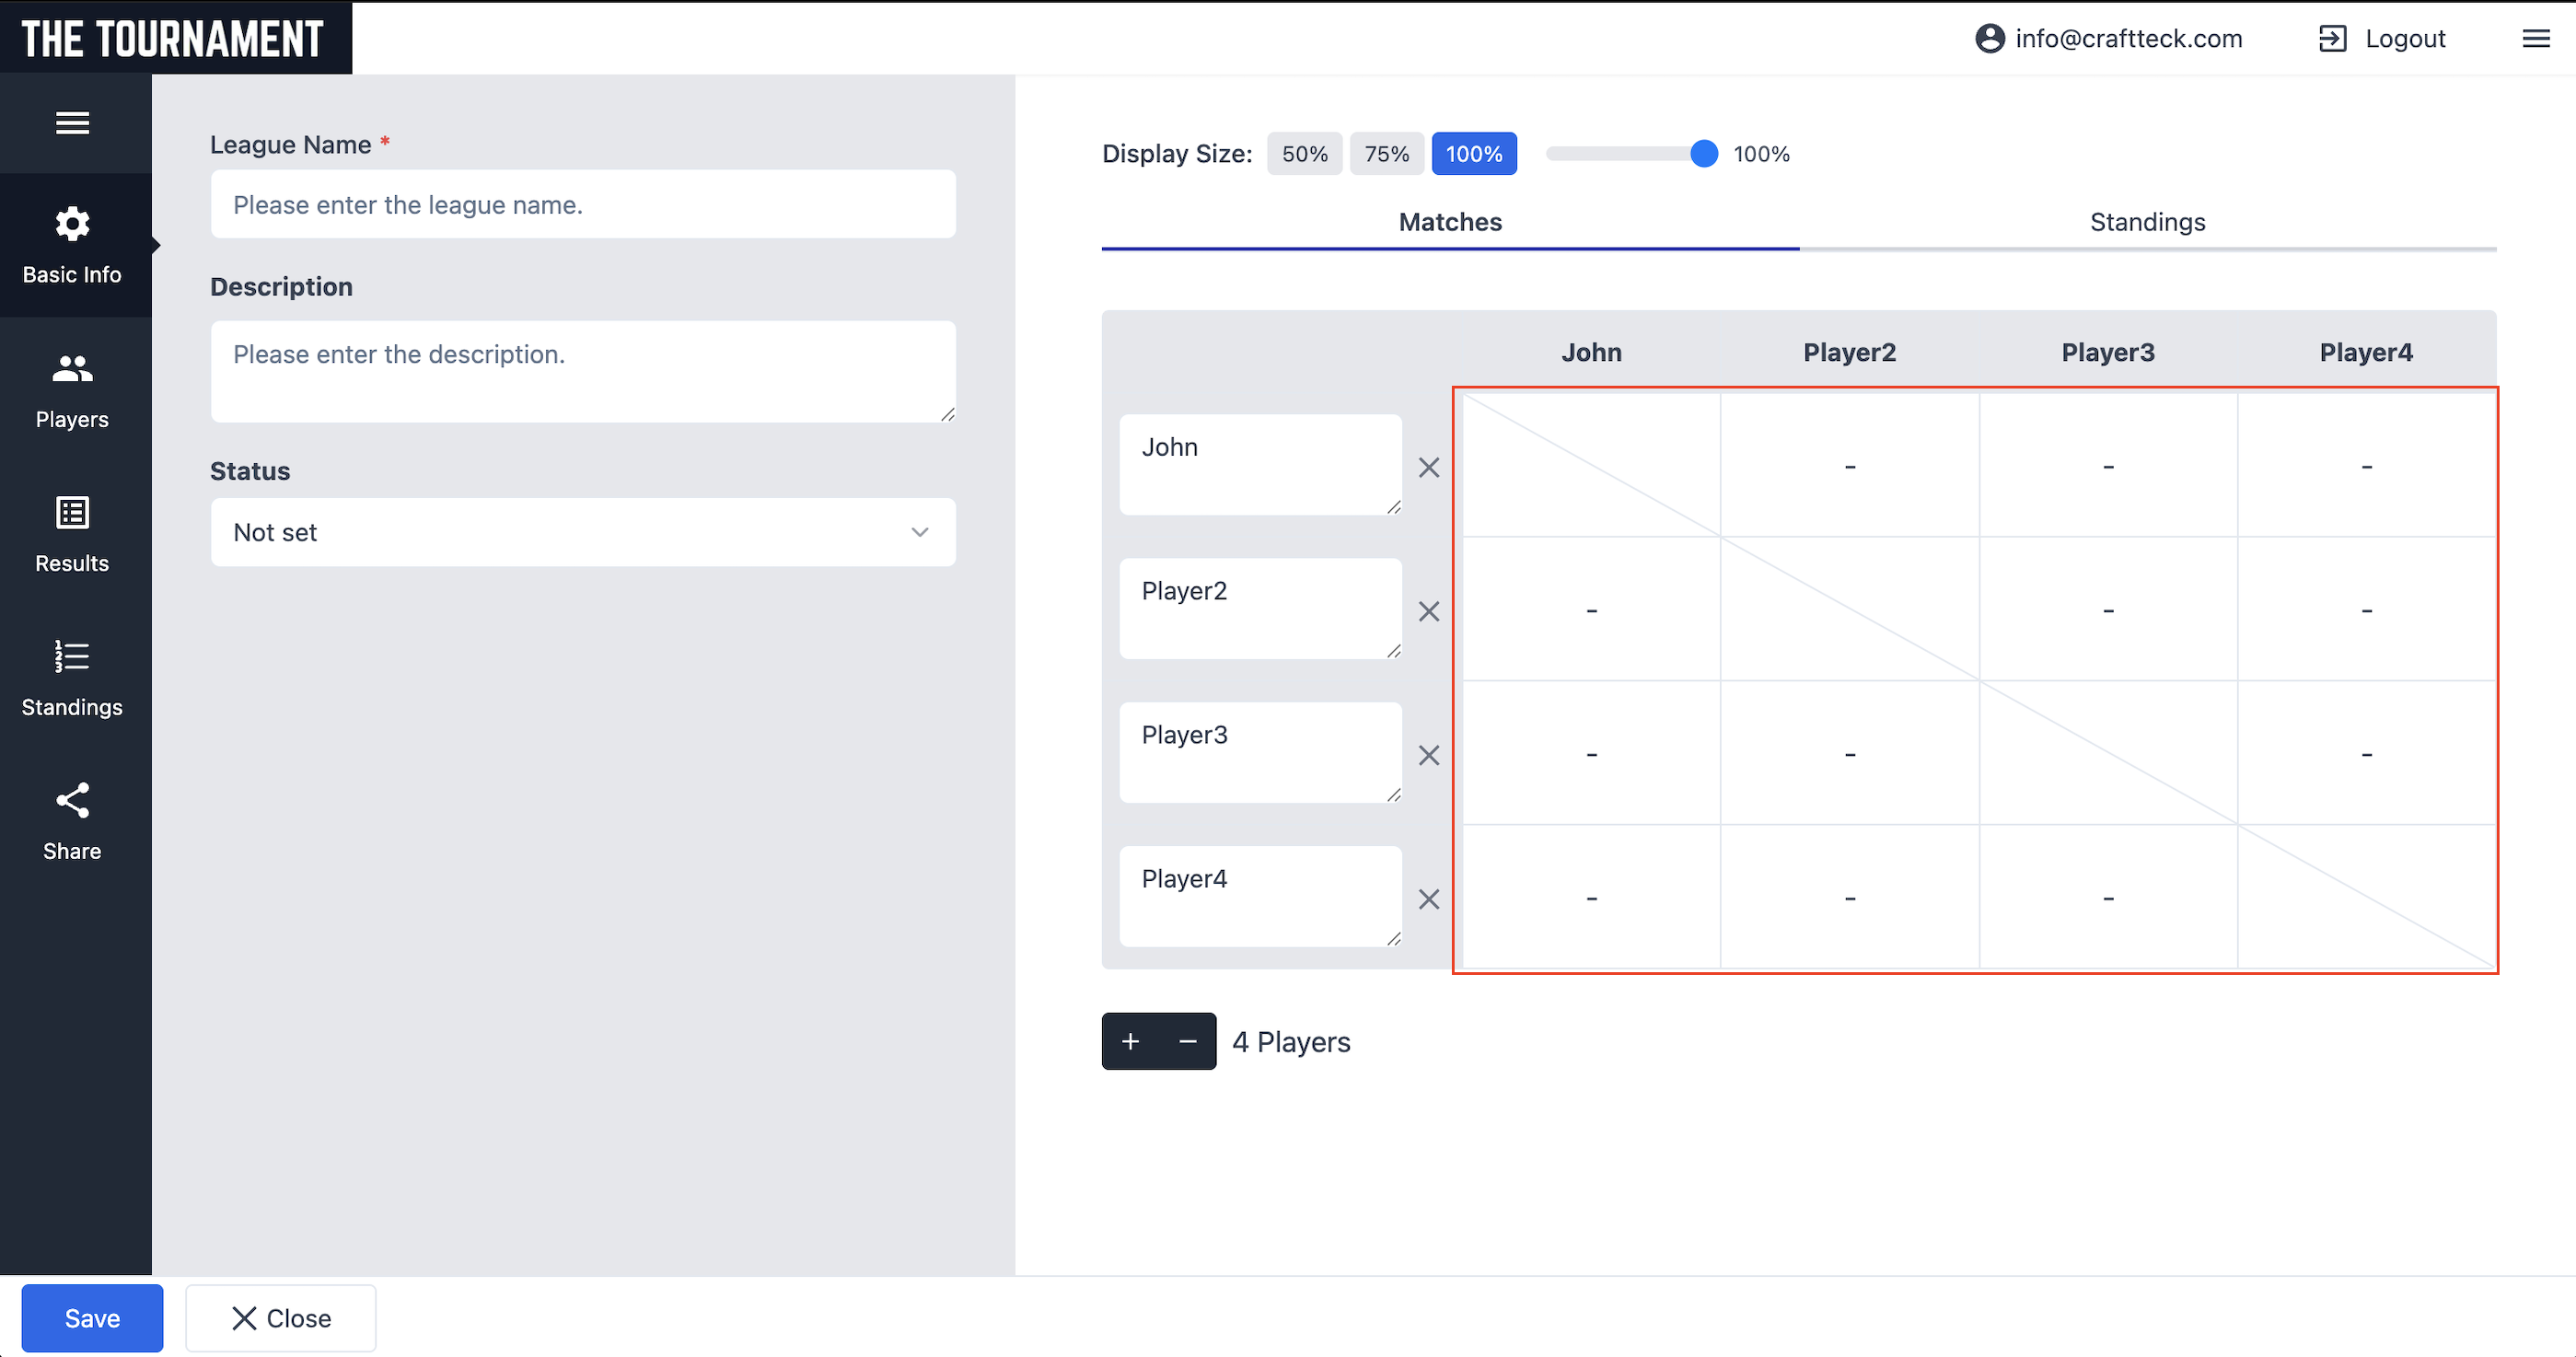Set display size to 75%
This screenshot has width=2576, height=1357.
(1386, 154)
